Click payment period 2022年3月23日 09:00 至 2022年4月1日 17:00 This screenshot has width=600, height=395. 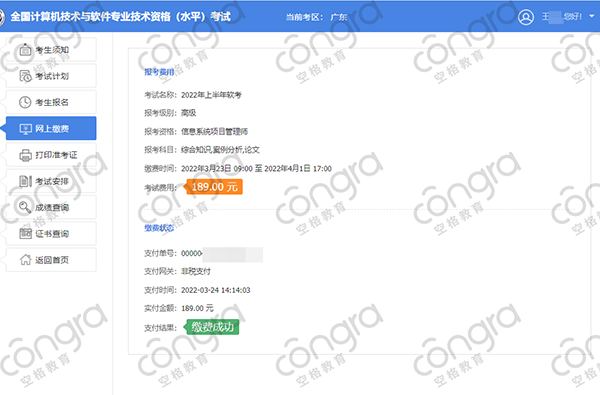pyautogui.click(x=256, y=169)
